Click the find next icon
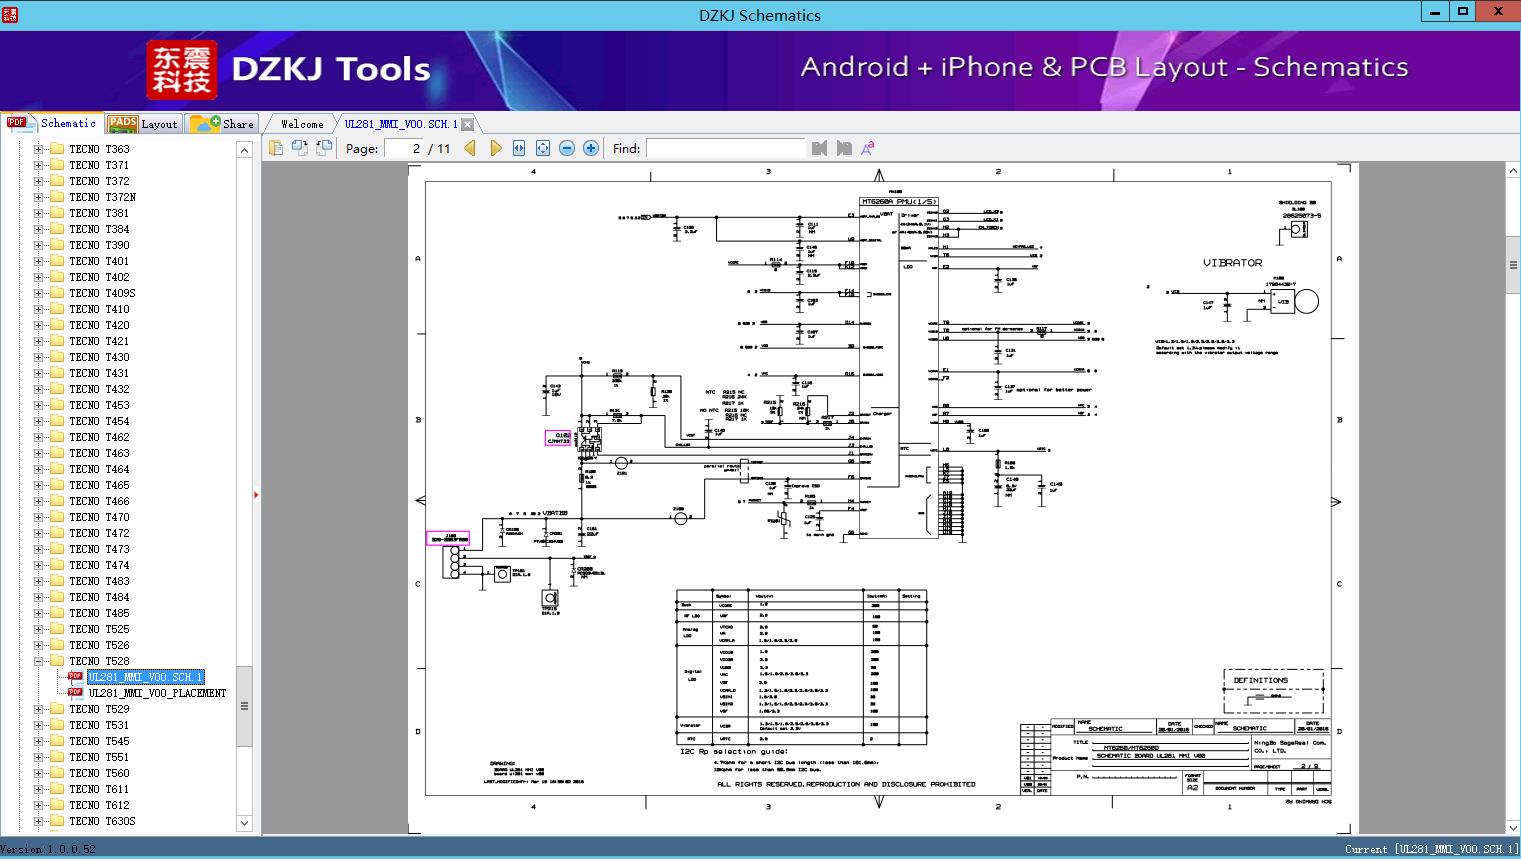Image resolution: width=1521 pixels, height=859 pixels. tap(844, 148)
